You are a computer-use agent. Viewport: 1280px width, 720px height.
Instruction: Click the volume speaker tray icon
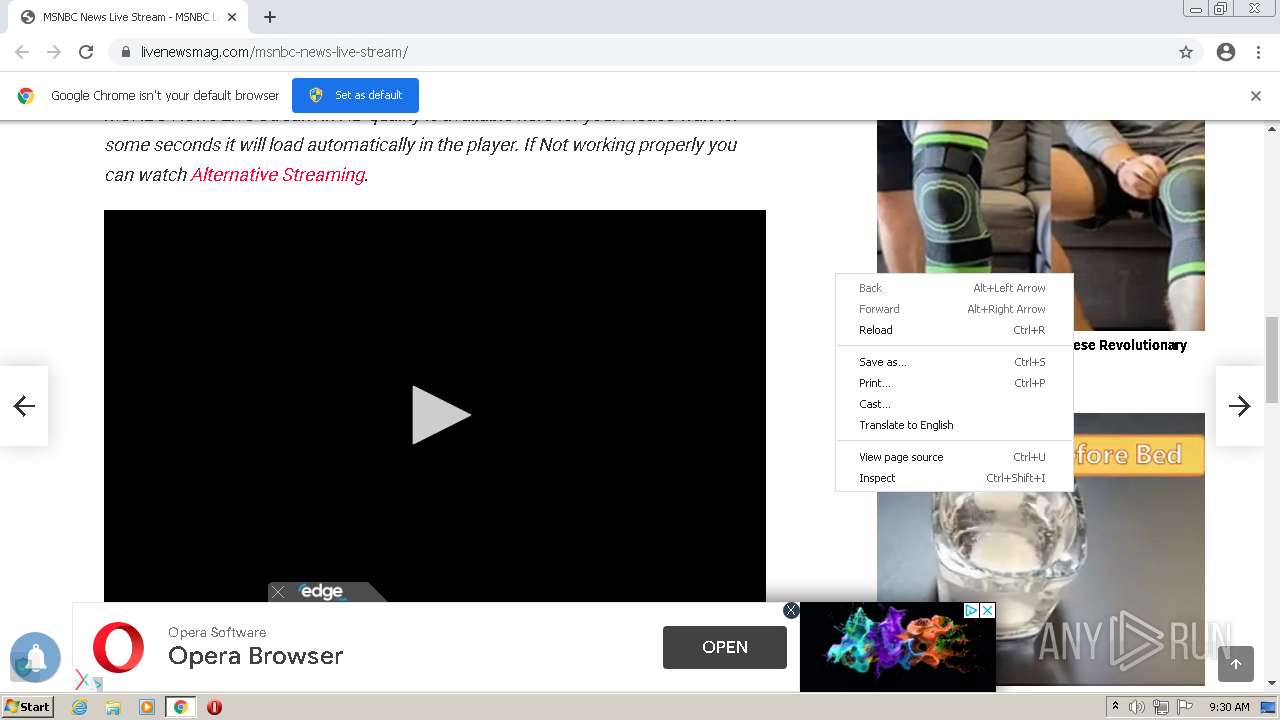(1137, 707)
